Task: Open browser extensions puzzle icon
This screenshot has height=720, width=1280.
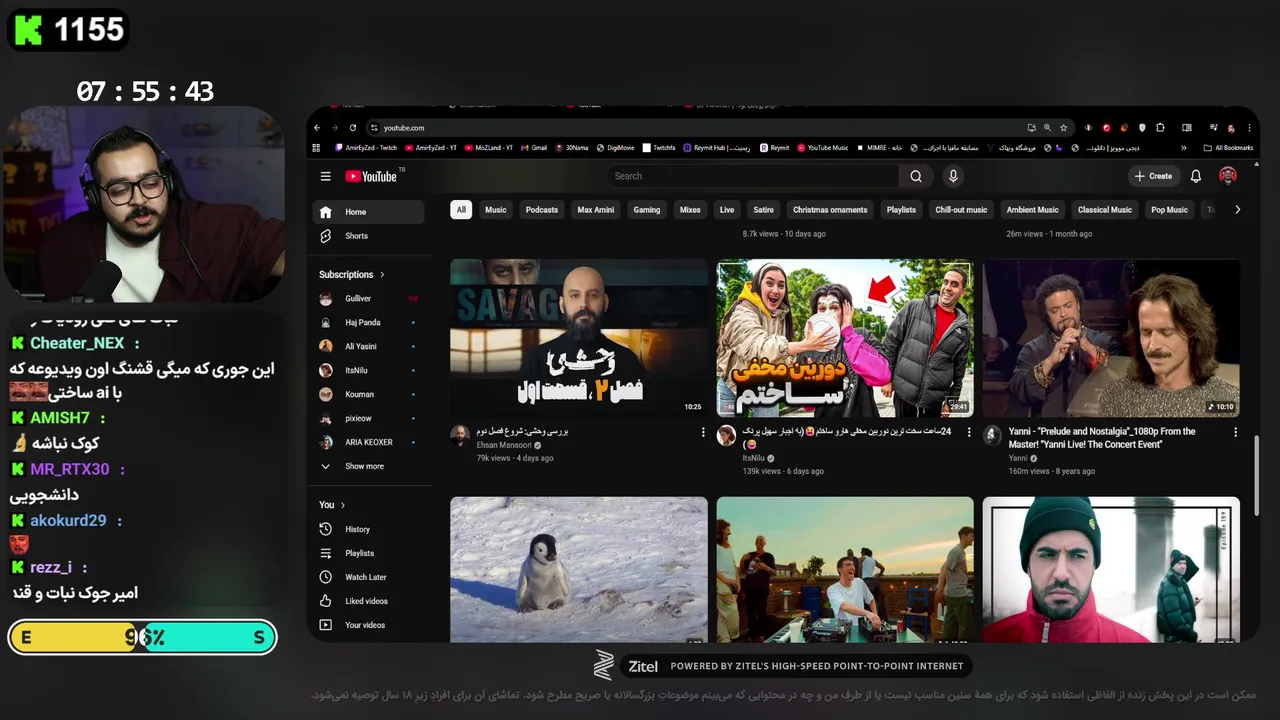Action: point(1160,128)
